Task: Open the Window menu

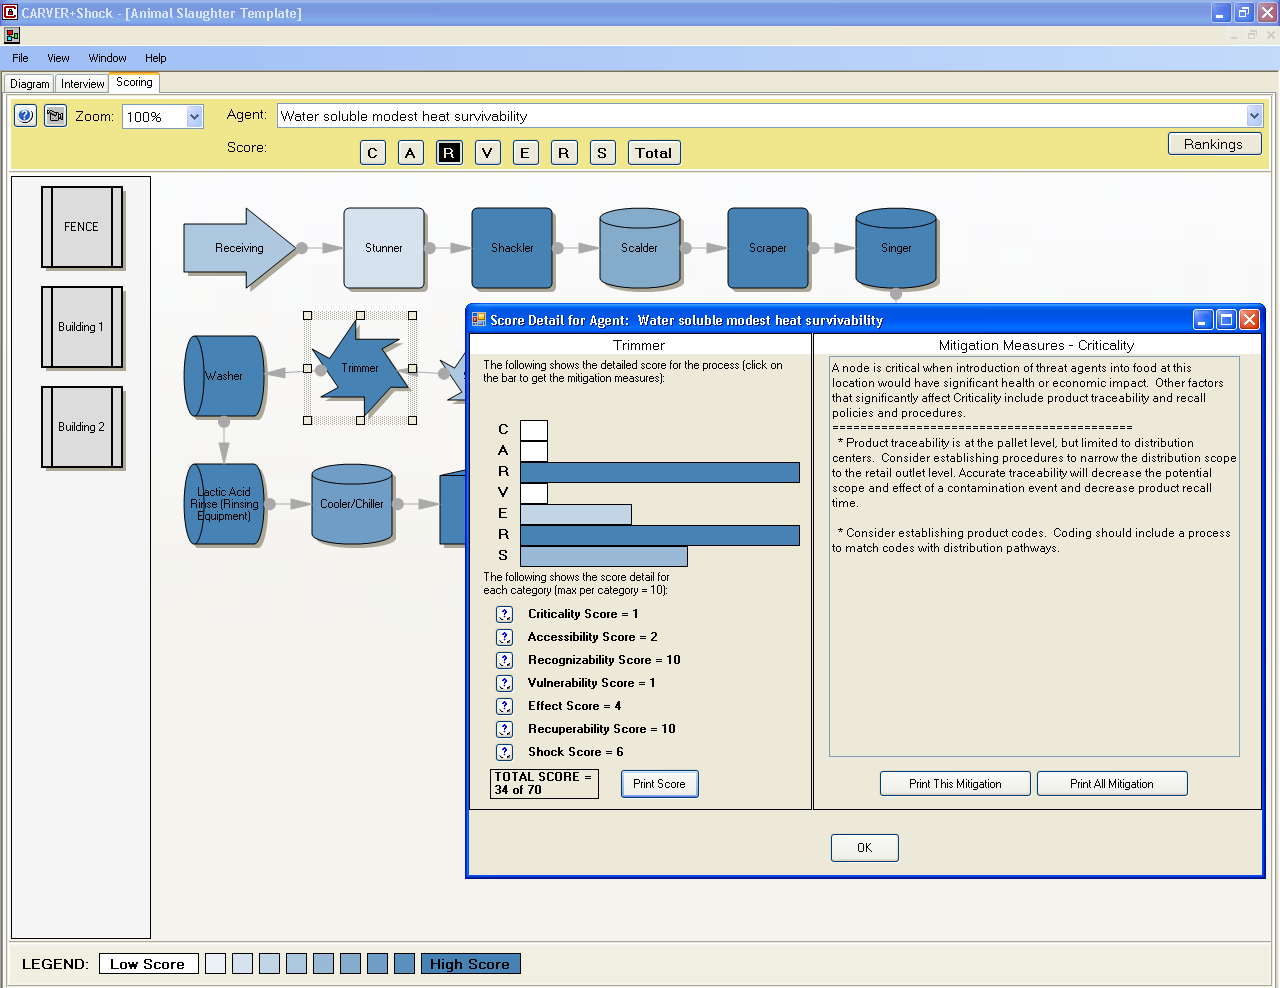Action: pos(108,58)
